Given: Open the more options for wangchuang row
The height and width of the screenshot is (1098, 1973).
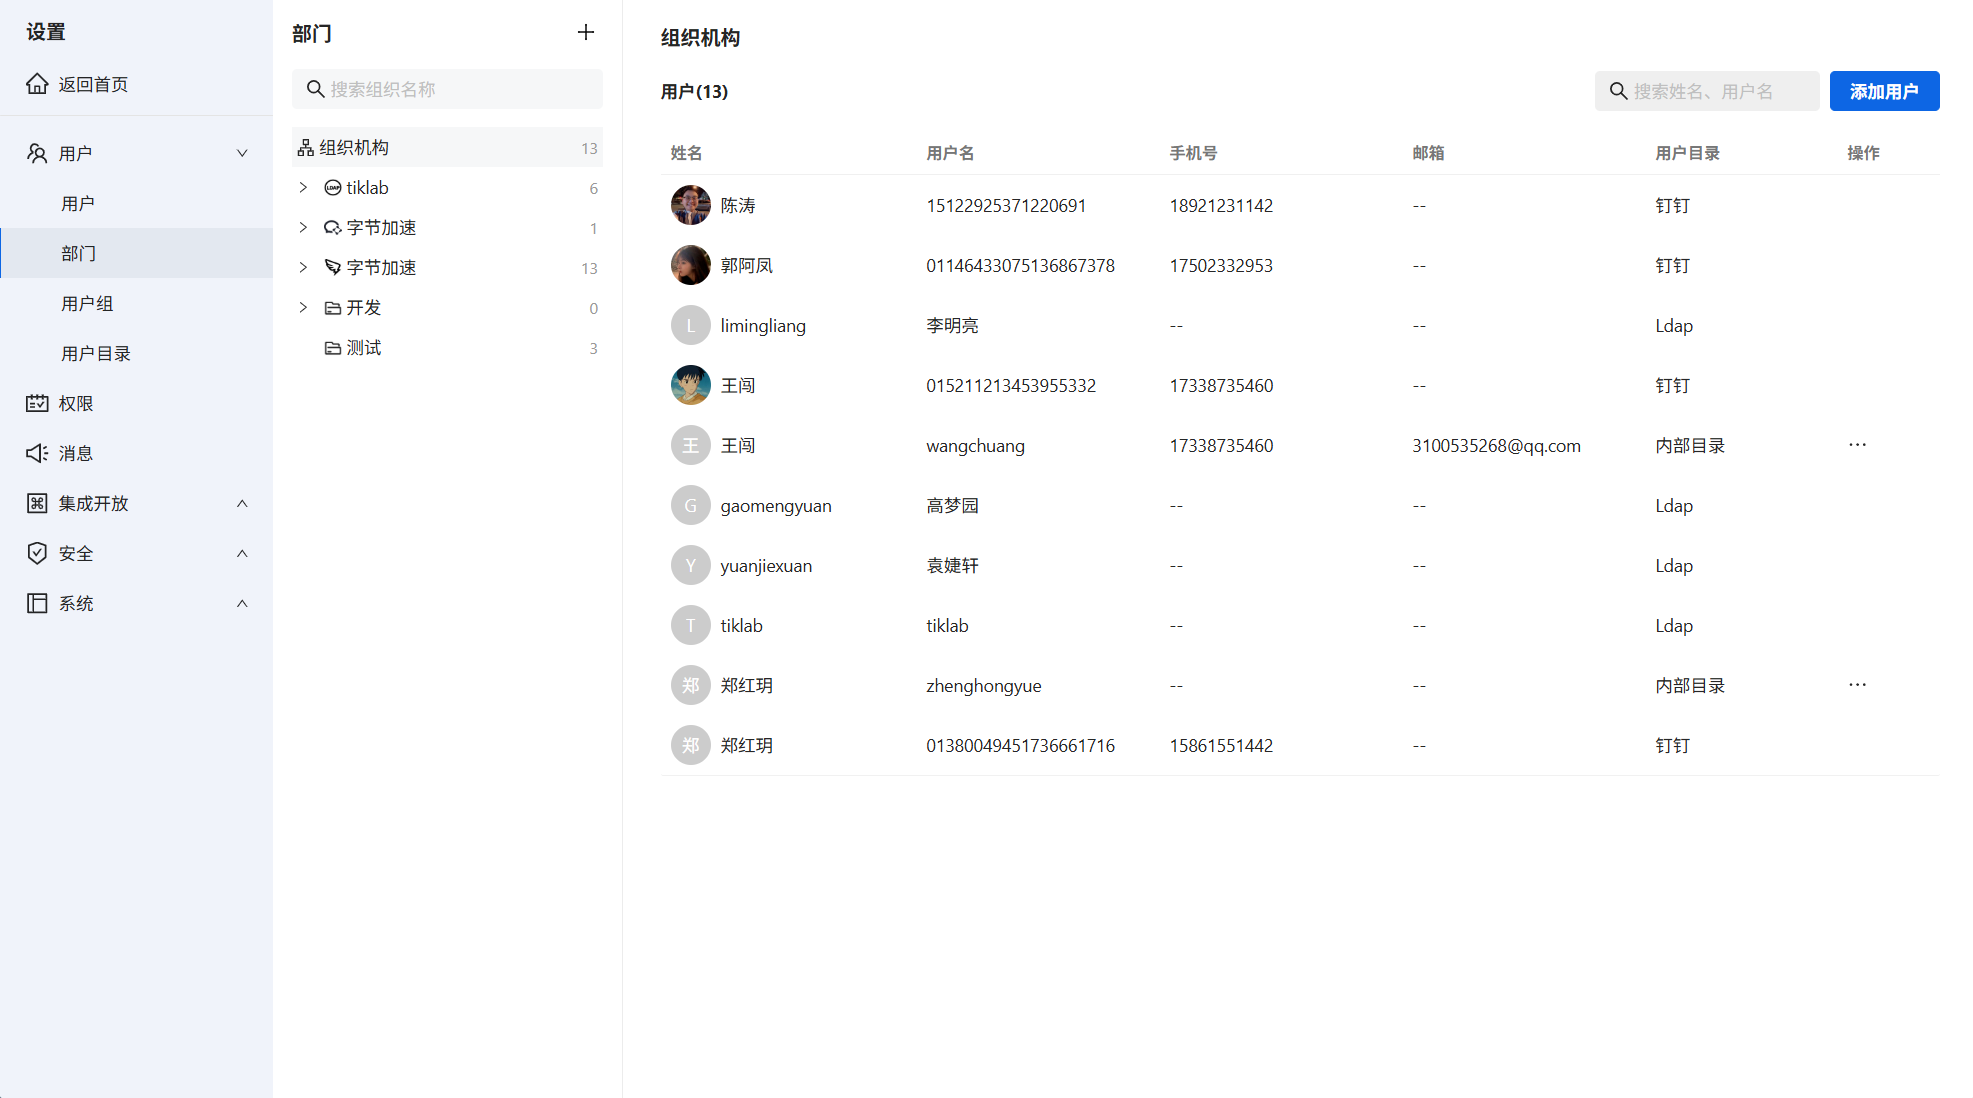Looking at the screenshot, I should [1857, 445].
